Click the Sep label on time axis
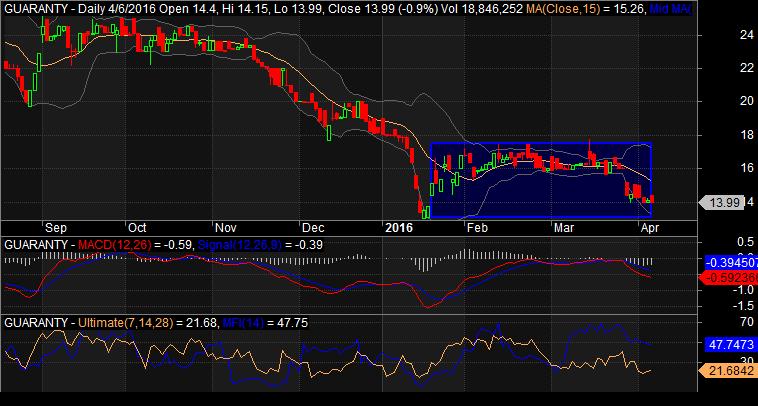 click(x=55, y=228)
